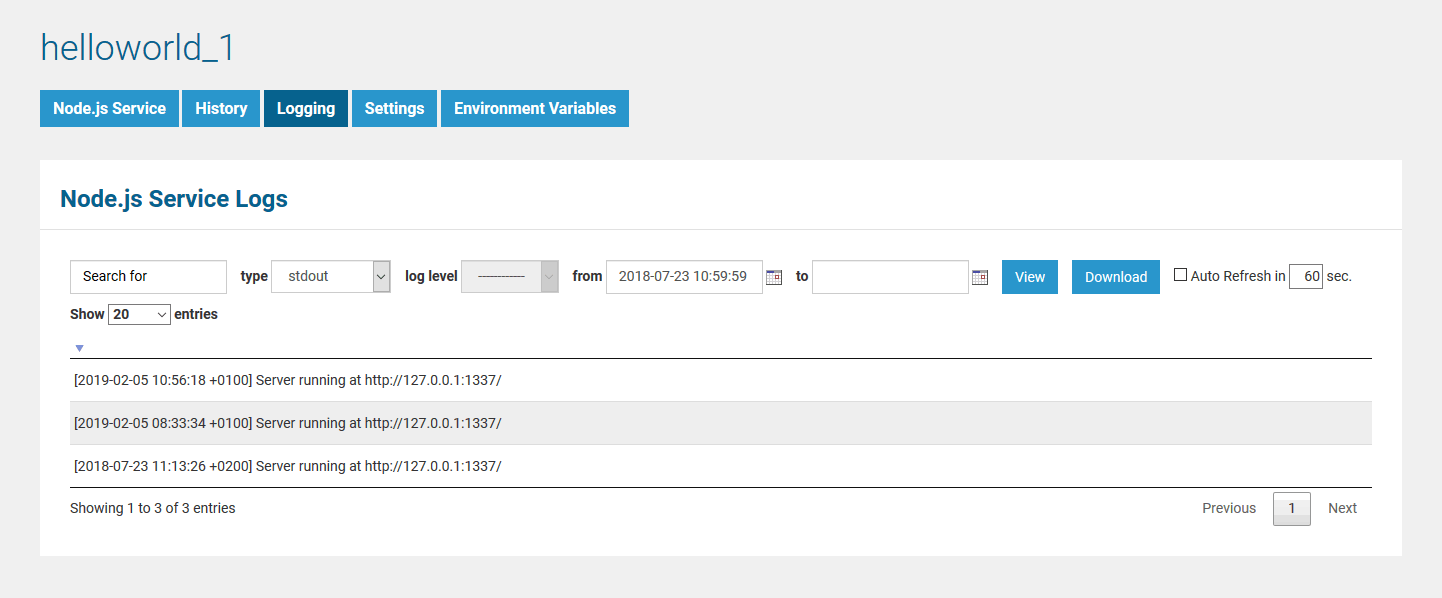Screen dimensions: 1442x598
Task: Enable Auto Refresh of the logs
Action: (x=1180, y=273)
